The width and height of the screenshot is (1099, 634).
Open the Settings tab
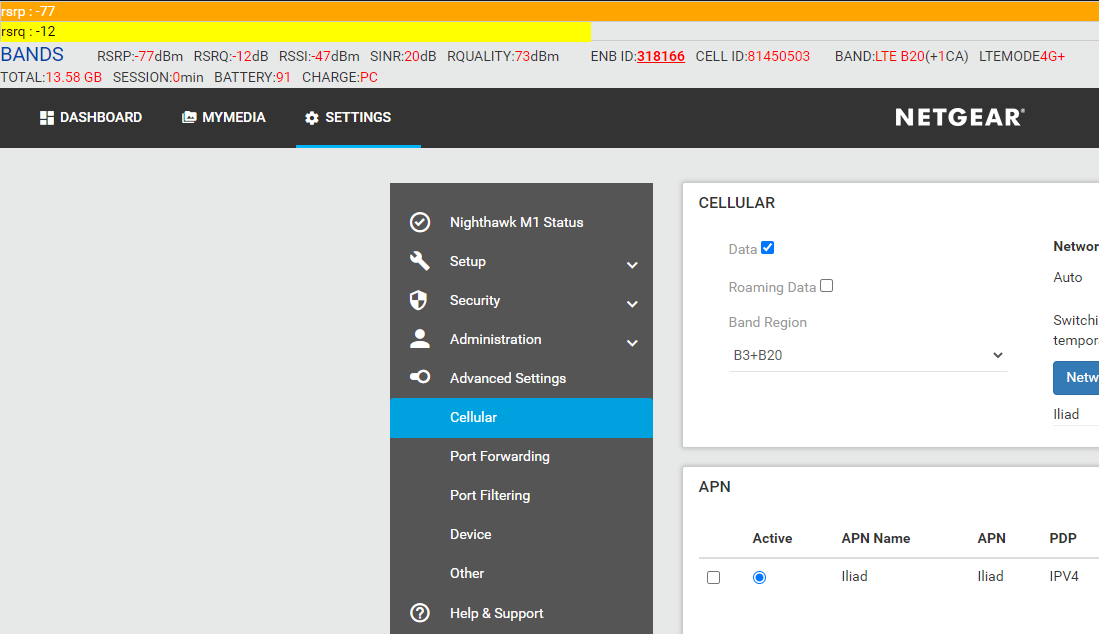358,118
